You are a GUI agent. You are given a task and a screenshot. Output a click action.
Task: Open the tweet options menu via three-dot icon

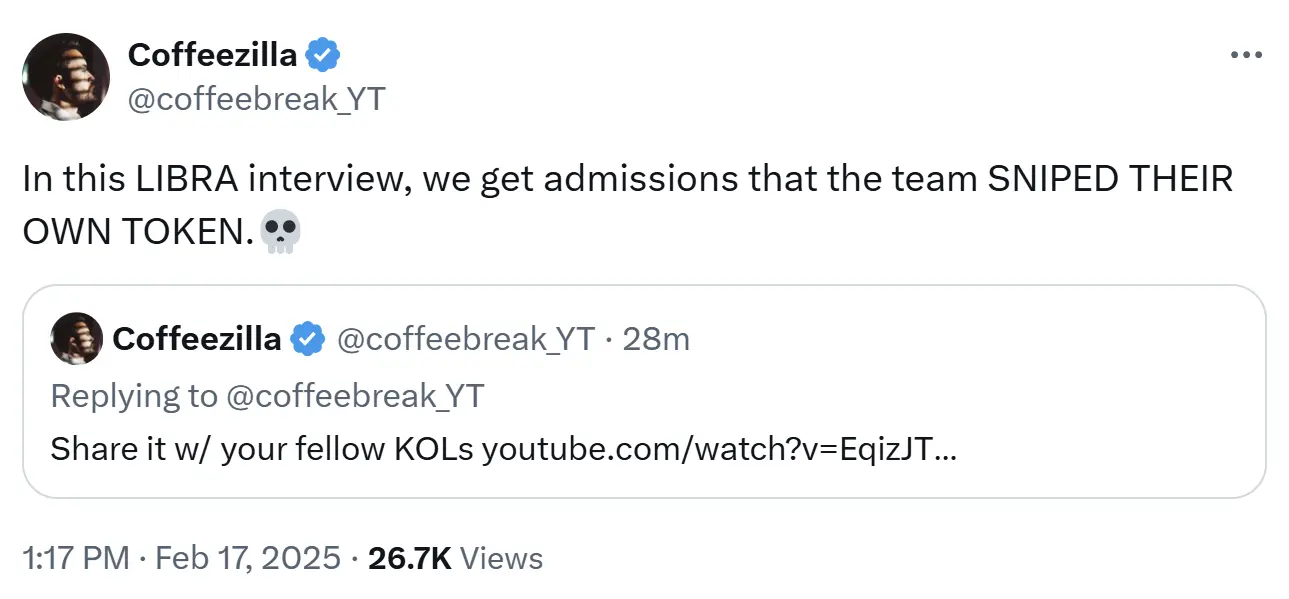tap(1245, 55)
